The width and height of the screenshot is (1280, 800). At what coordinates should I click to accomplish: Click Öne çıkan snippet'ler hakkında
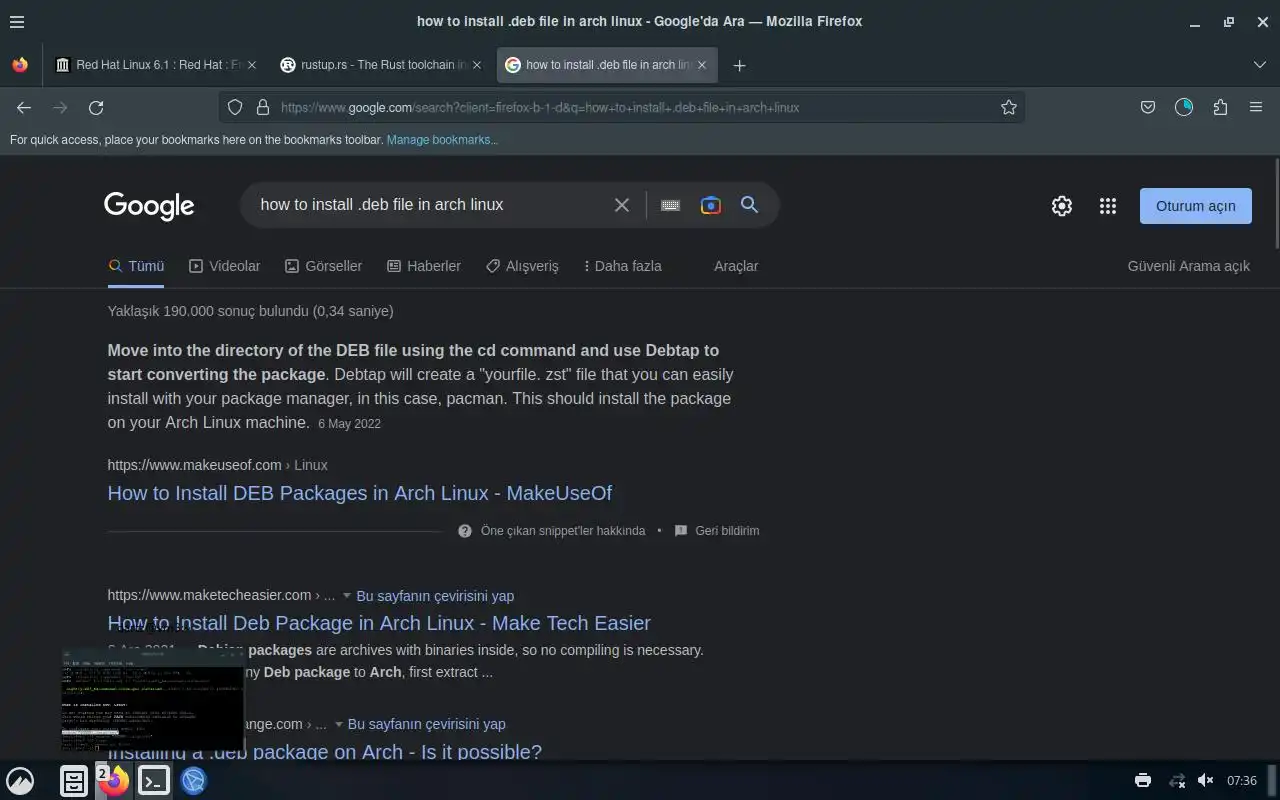pyautogui.click(x=563, y=531)
